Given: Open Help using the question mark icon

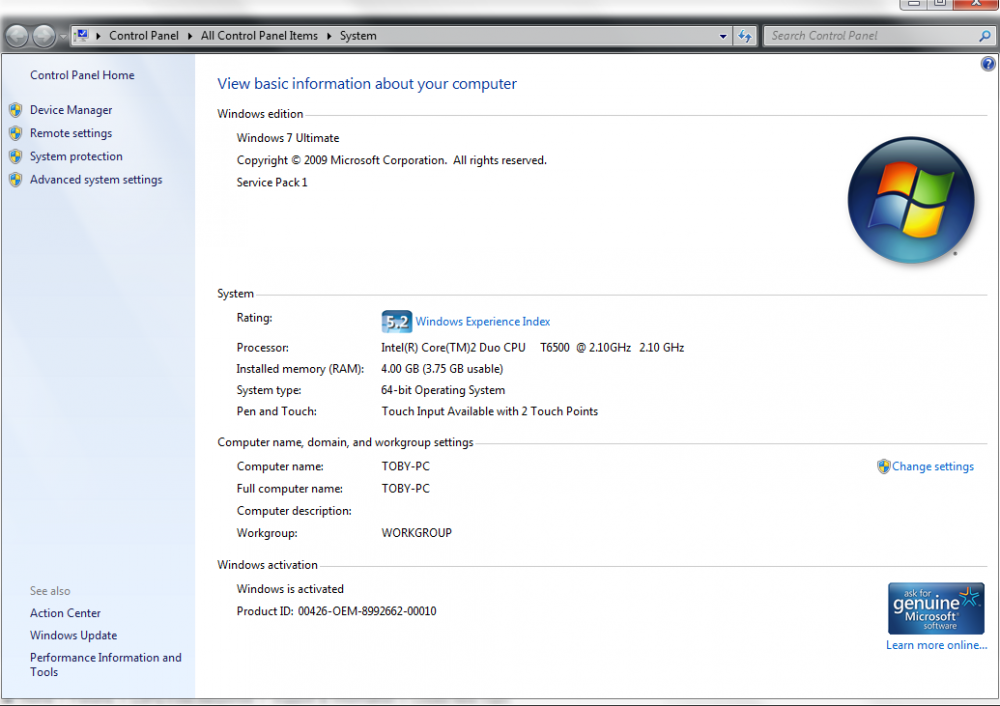Looking at the screenshot, I should point(988,63).
